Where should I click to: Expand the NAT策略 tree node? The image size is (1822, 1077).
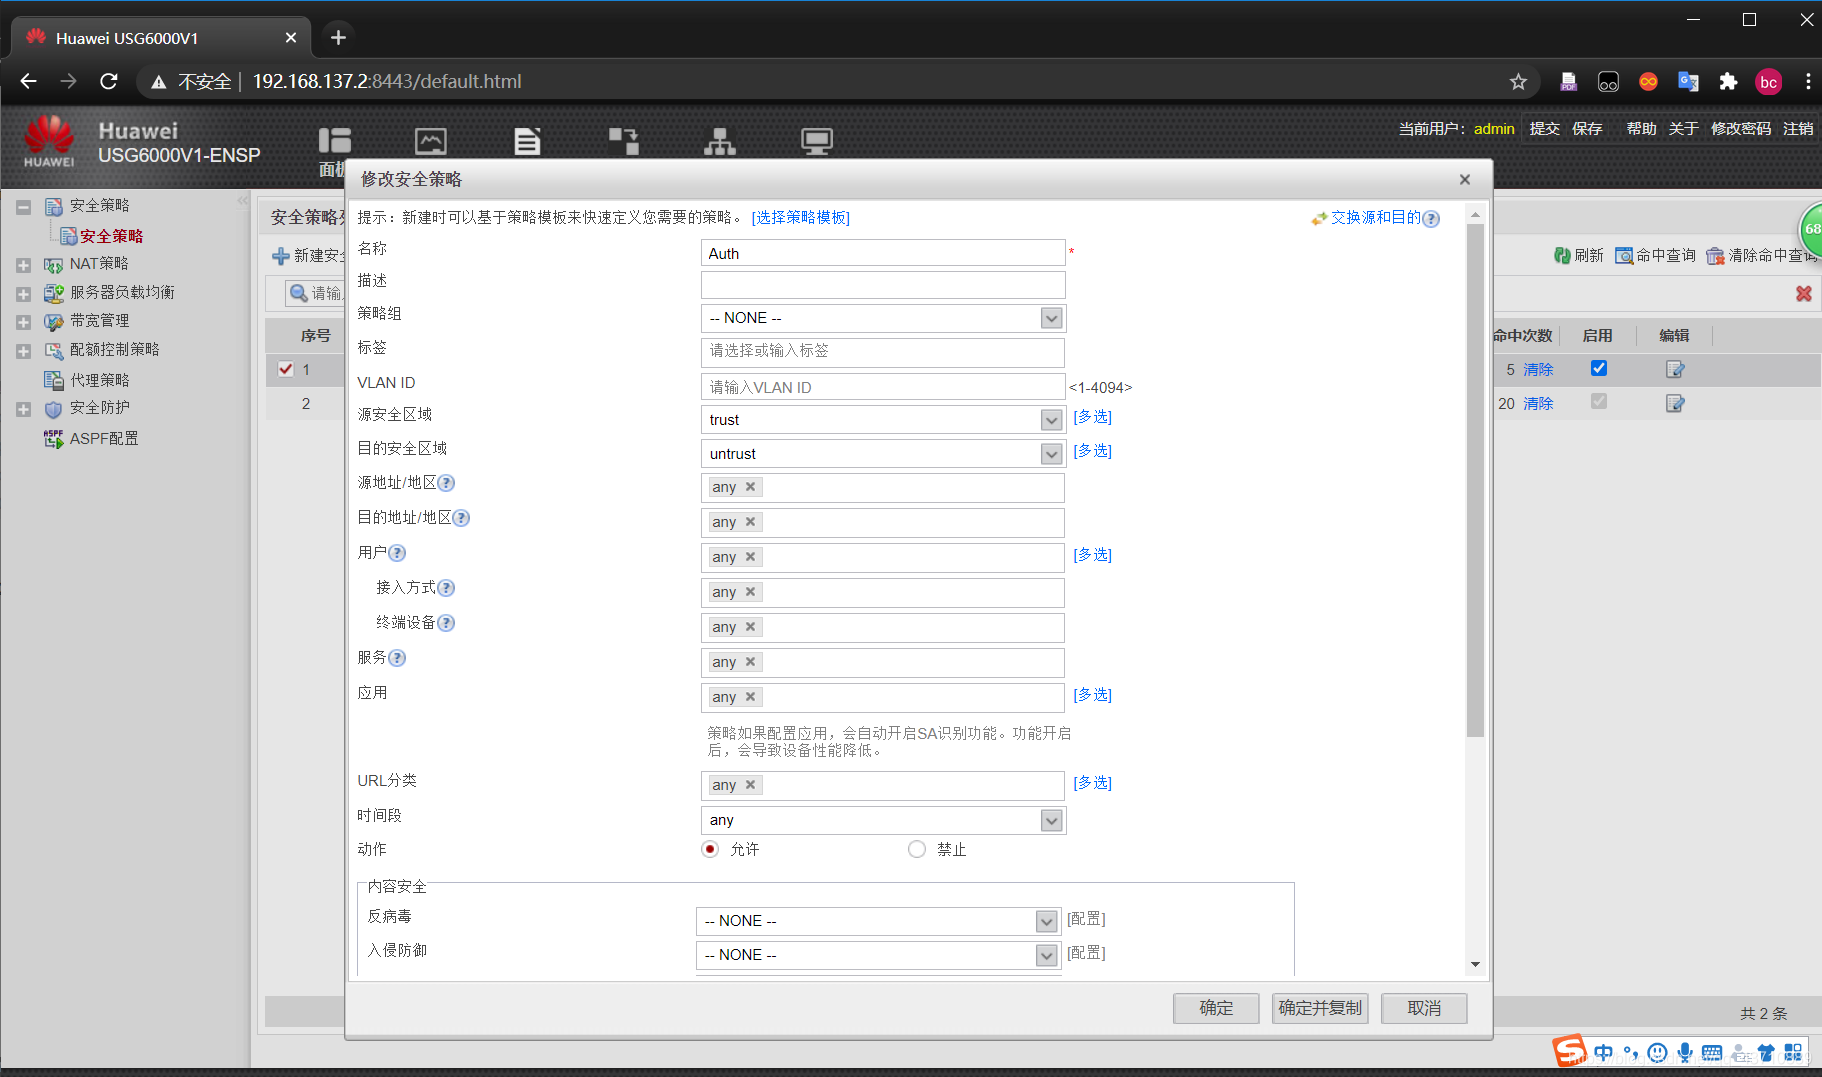(x=23, y=265)
